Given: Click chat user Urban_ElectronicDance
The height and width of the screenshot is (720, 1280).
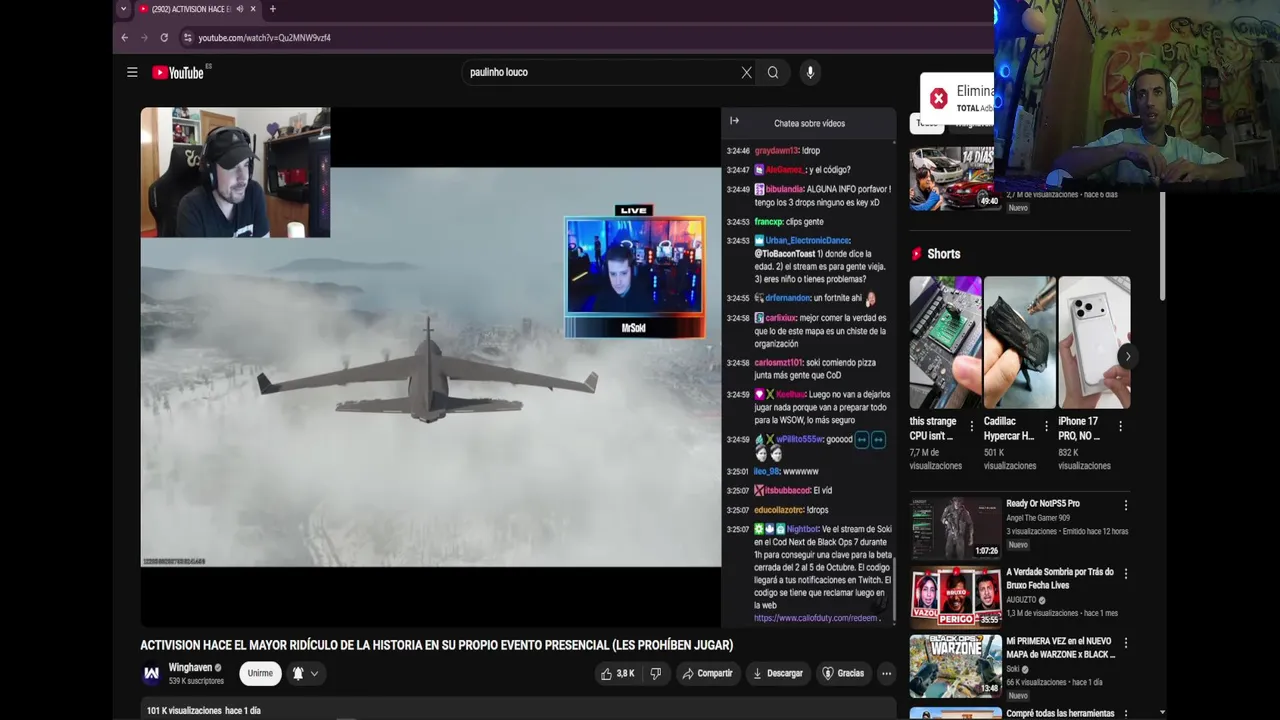Looking at the screenshot, I should pos(807,240).
